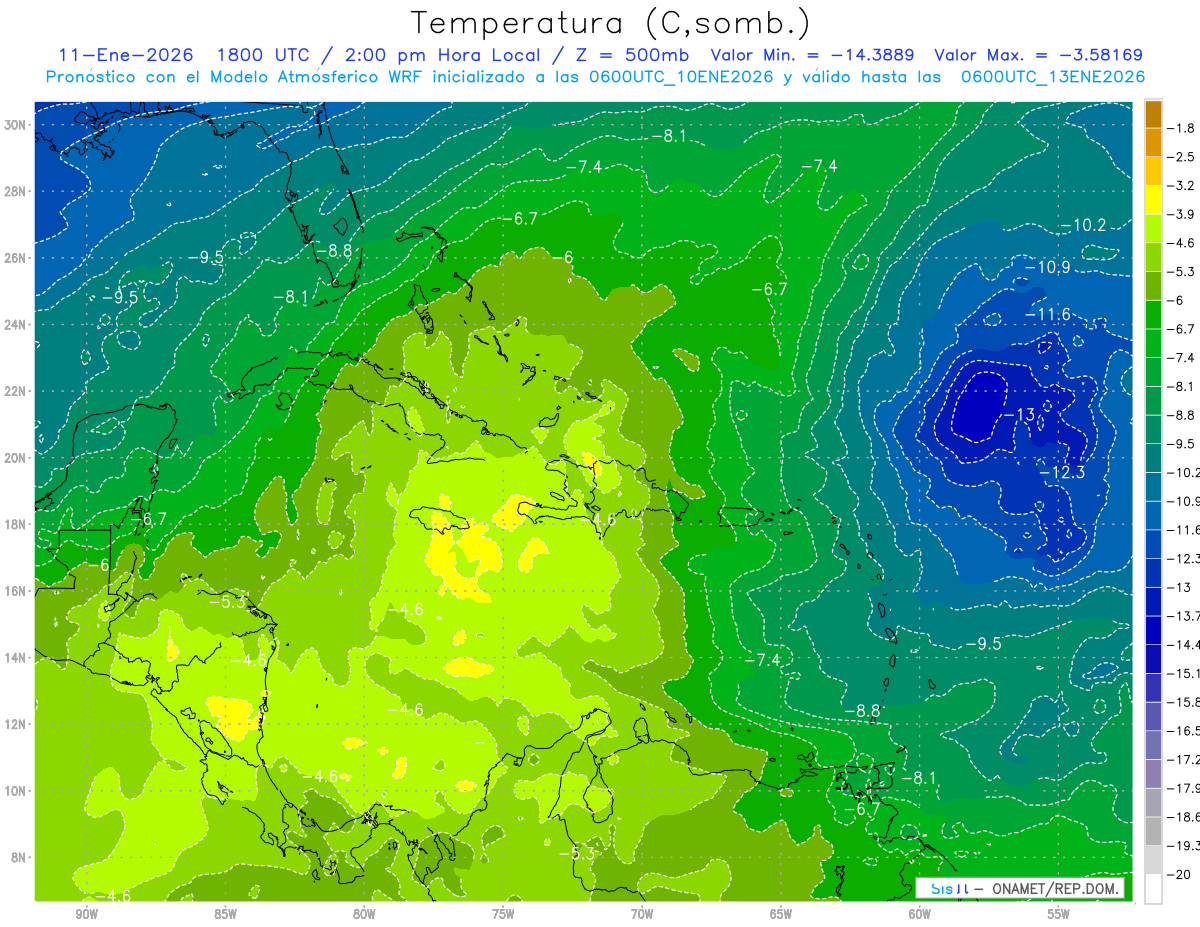Click the gray legend swatch between -17.9 and -18.6

[1153, 802]
